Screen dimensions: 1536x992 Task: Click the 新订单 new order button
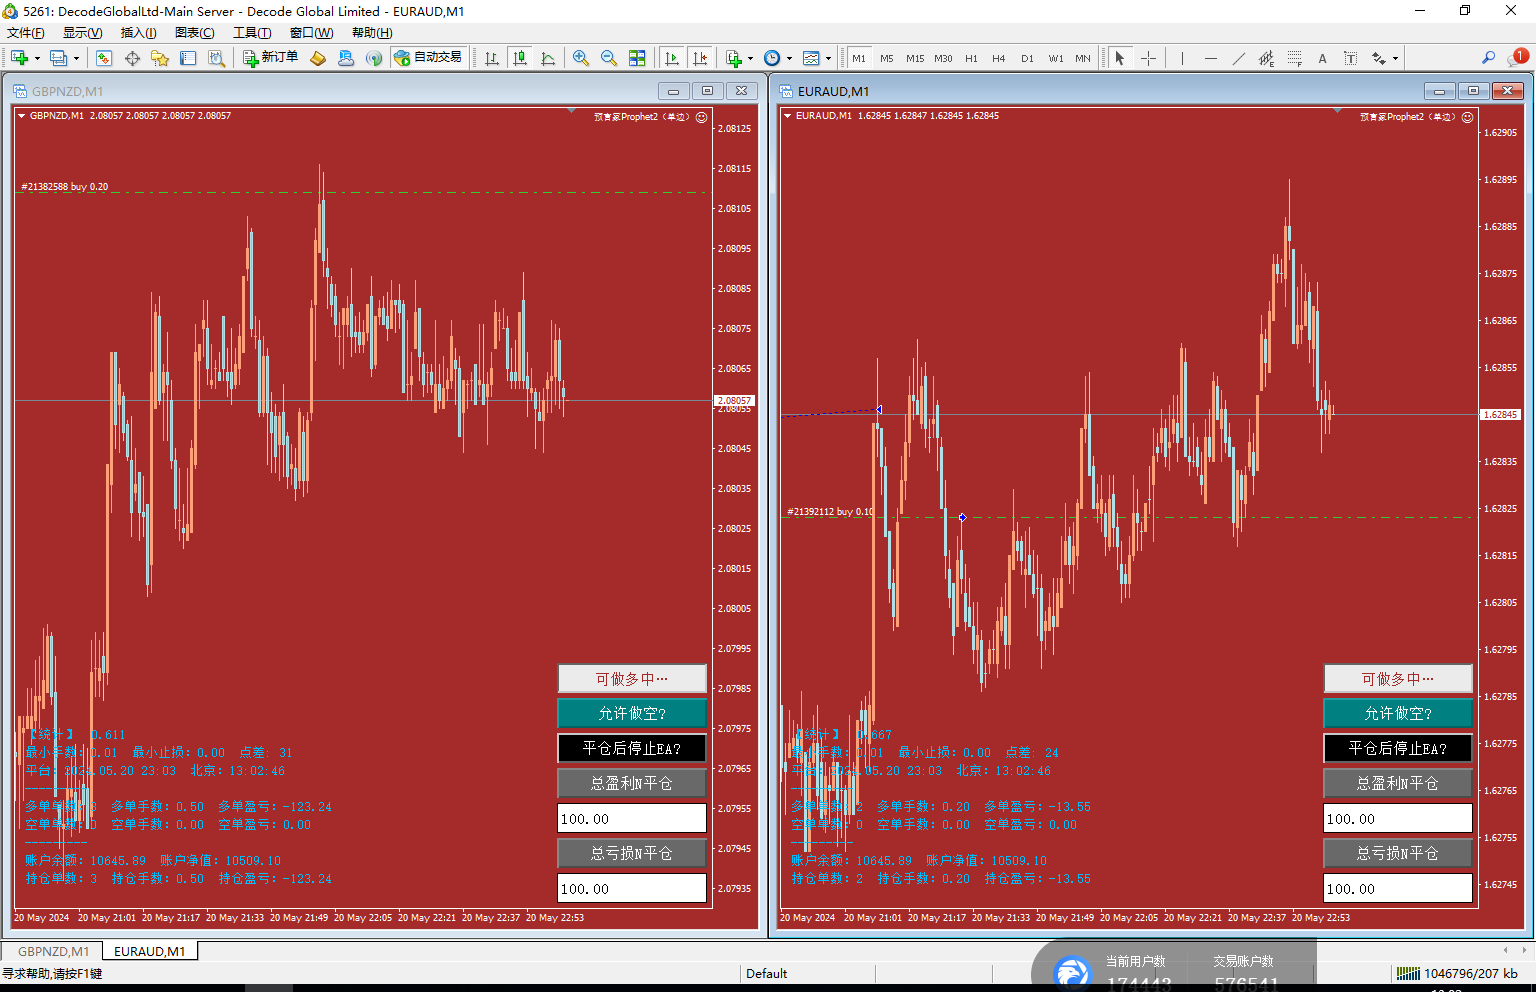point(270,58)
